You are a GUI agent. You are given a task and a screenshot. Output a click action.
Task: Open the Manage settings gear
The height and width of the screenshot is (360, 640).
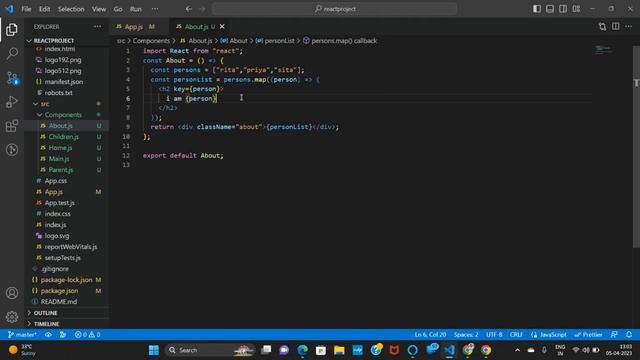[12, 316]
